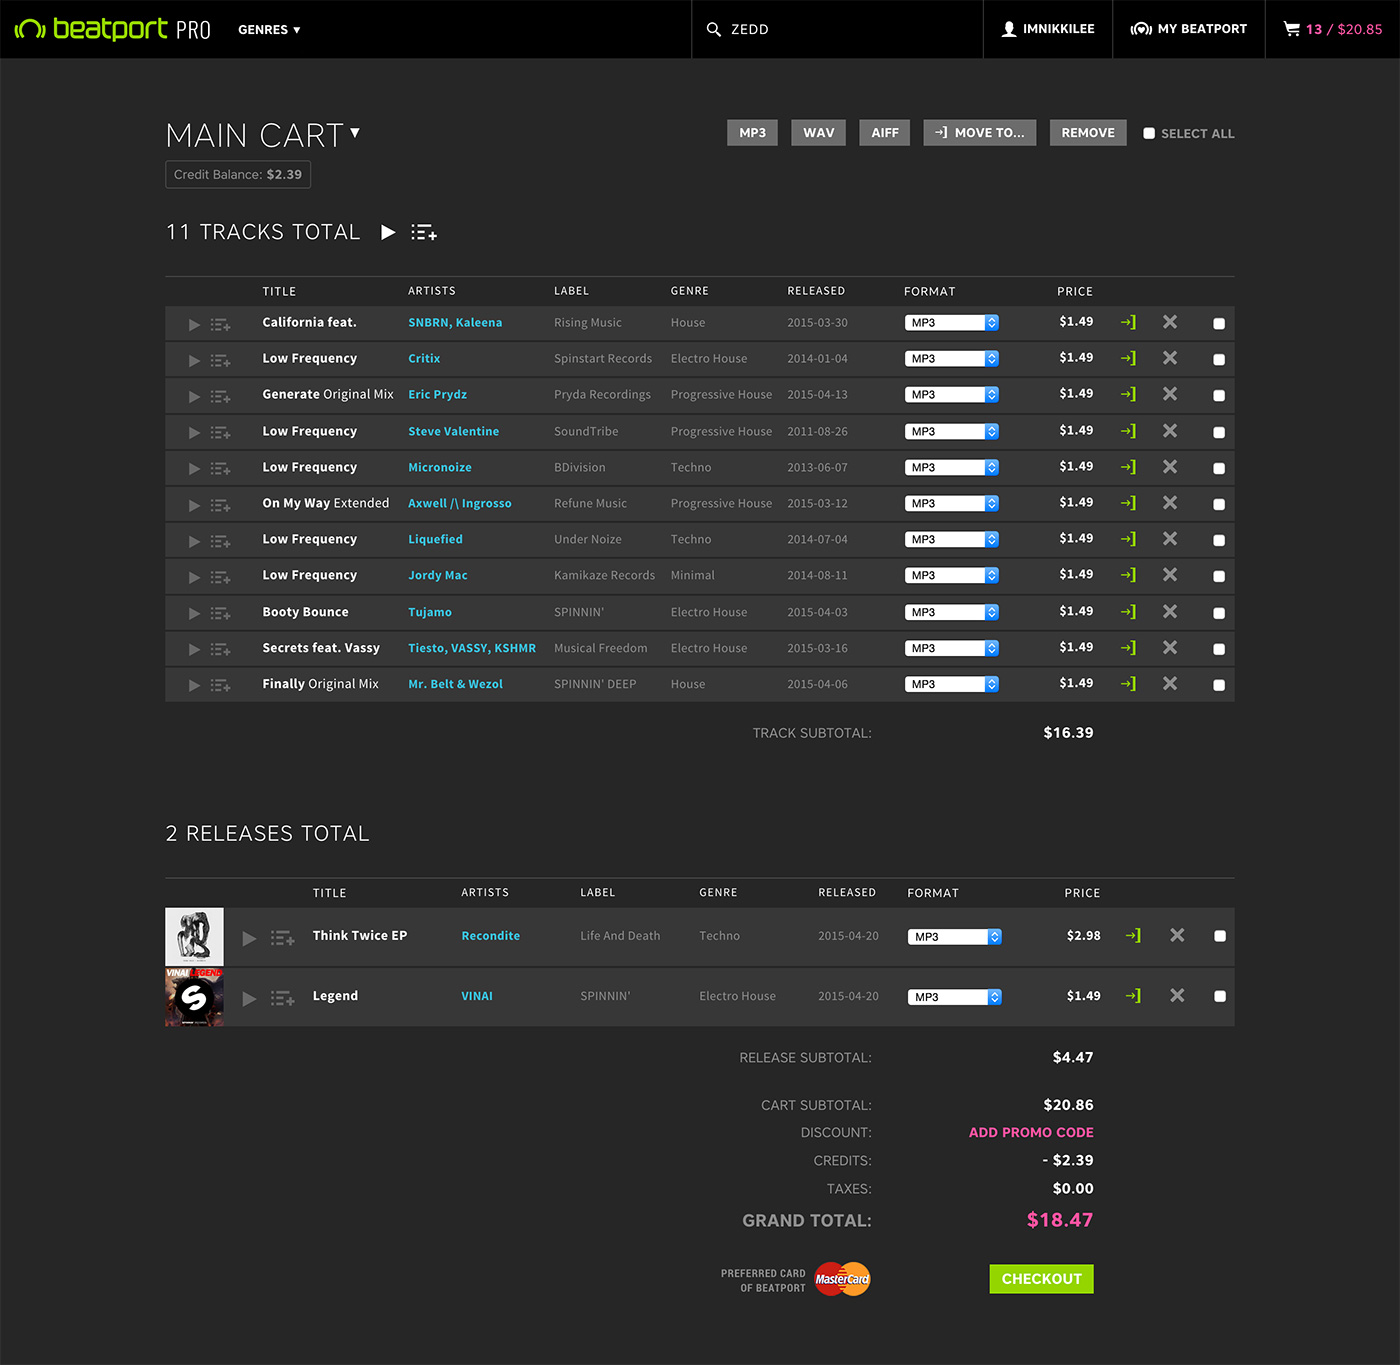Remove Secrets feat. Vassy from cart

click(x=1170, y=648)
